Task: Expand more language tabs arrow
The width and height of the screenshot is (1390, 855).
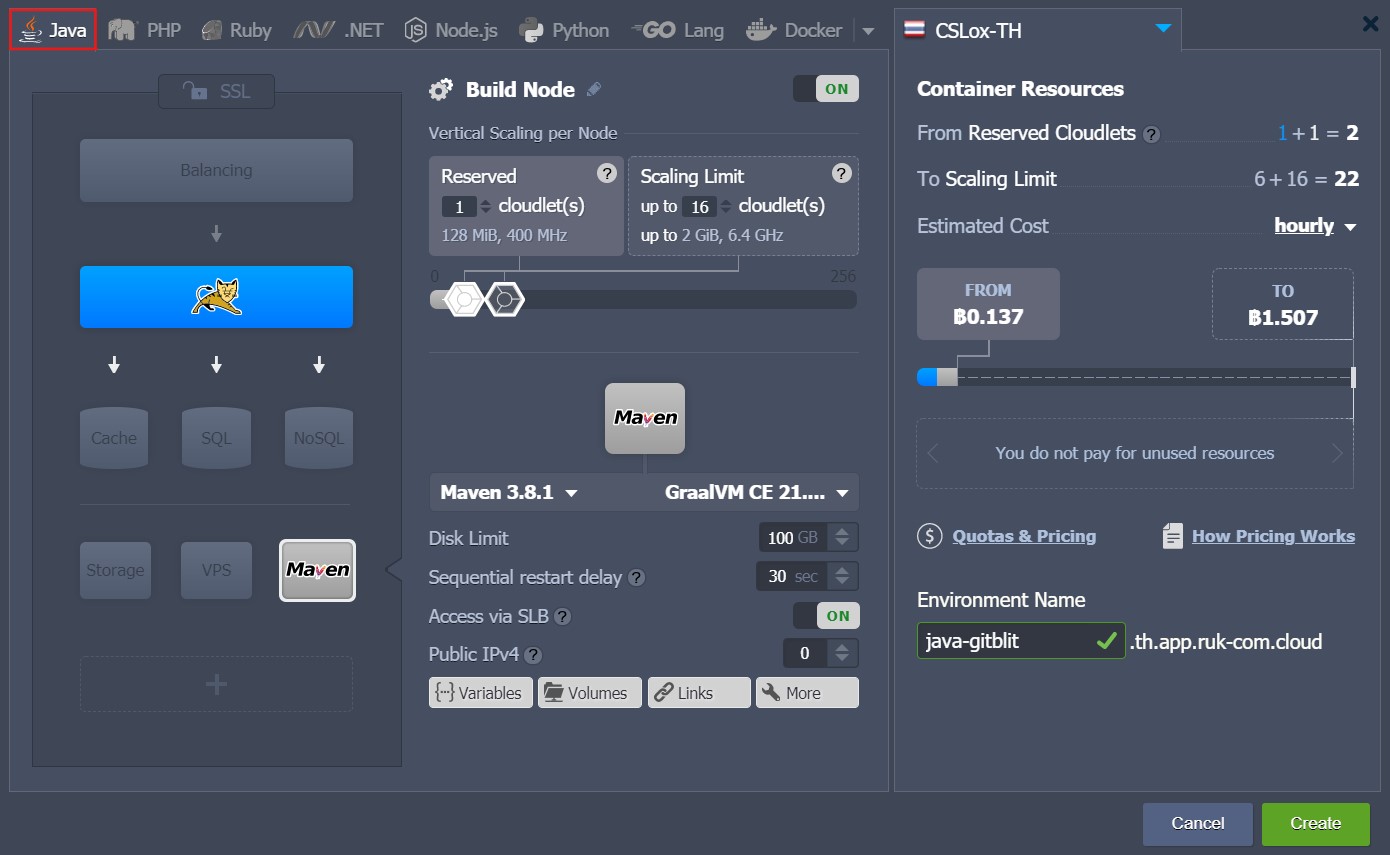Action: 868,31
